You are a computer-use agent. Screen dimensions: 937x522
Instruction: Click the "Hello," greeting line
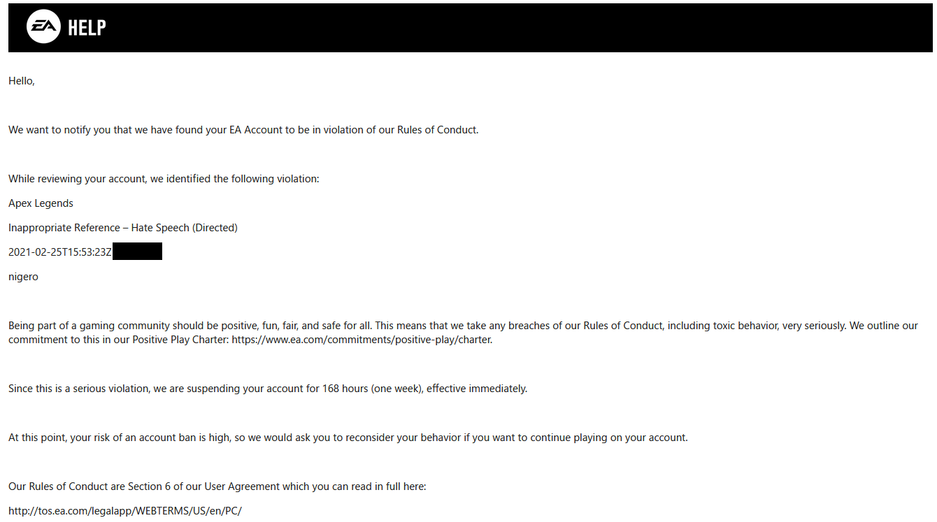[22, 81]
